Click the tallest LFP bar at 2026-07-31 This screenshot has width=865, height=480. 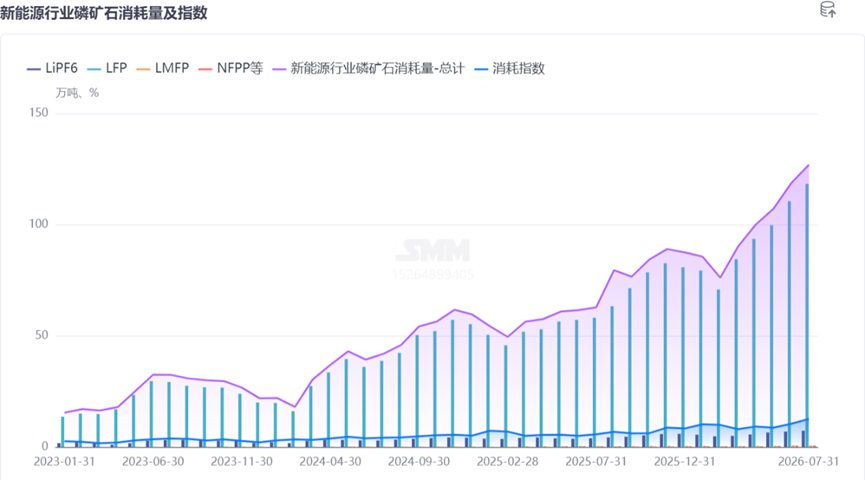tap(807, 315)
